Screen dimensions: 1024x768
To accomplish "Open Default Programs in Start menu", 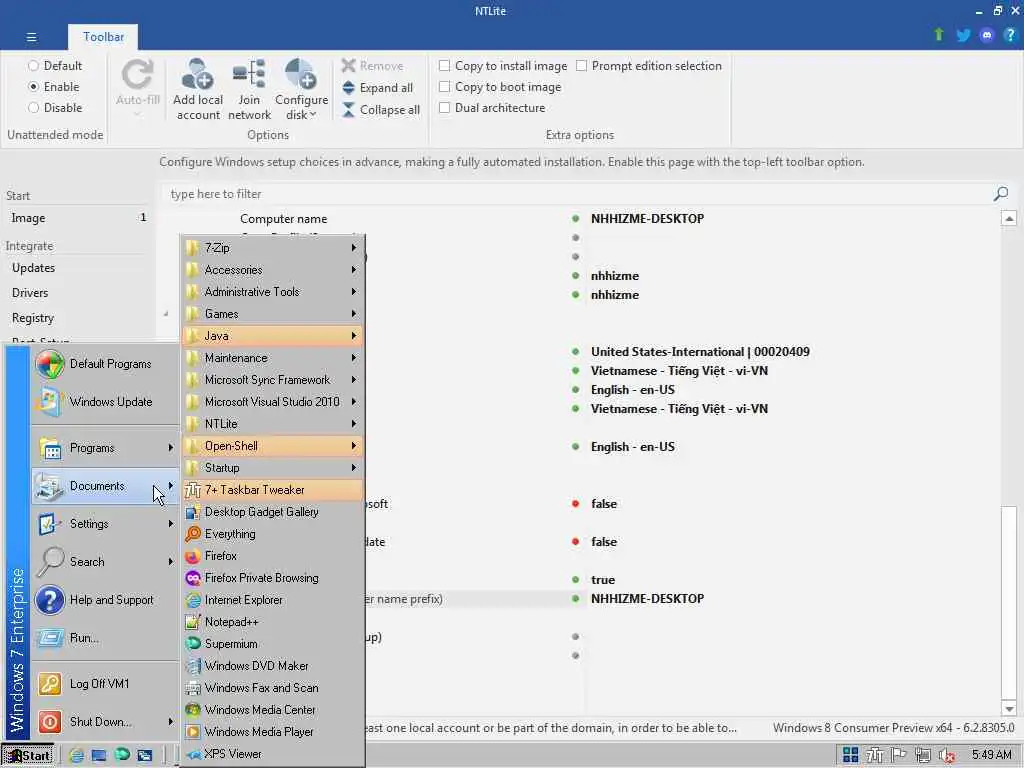I will coord(105,364).
